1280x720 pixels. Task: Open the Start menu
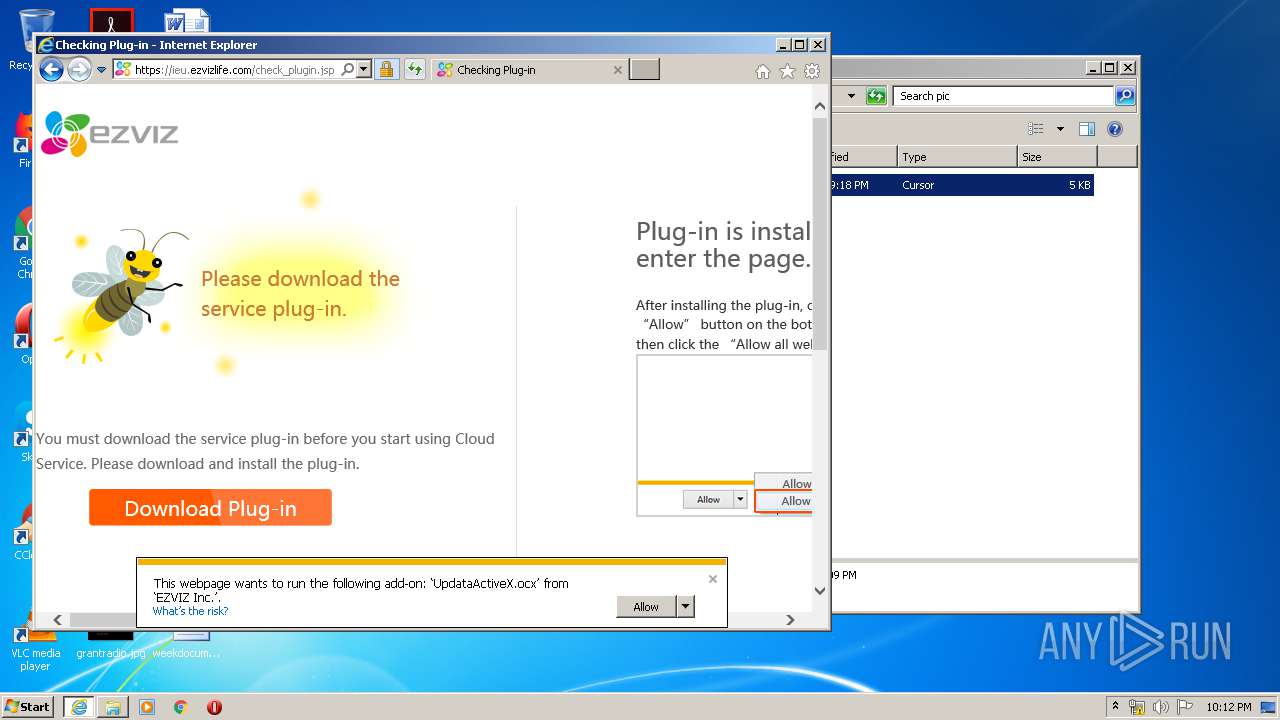tap(27, 706)
